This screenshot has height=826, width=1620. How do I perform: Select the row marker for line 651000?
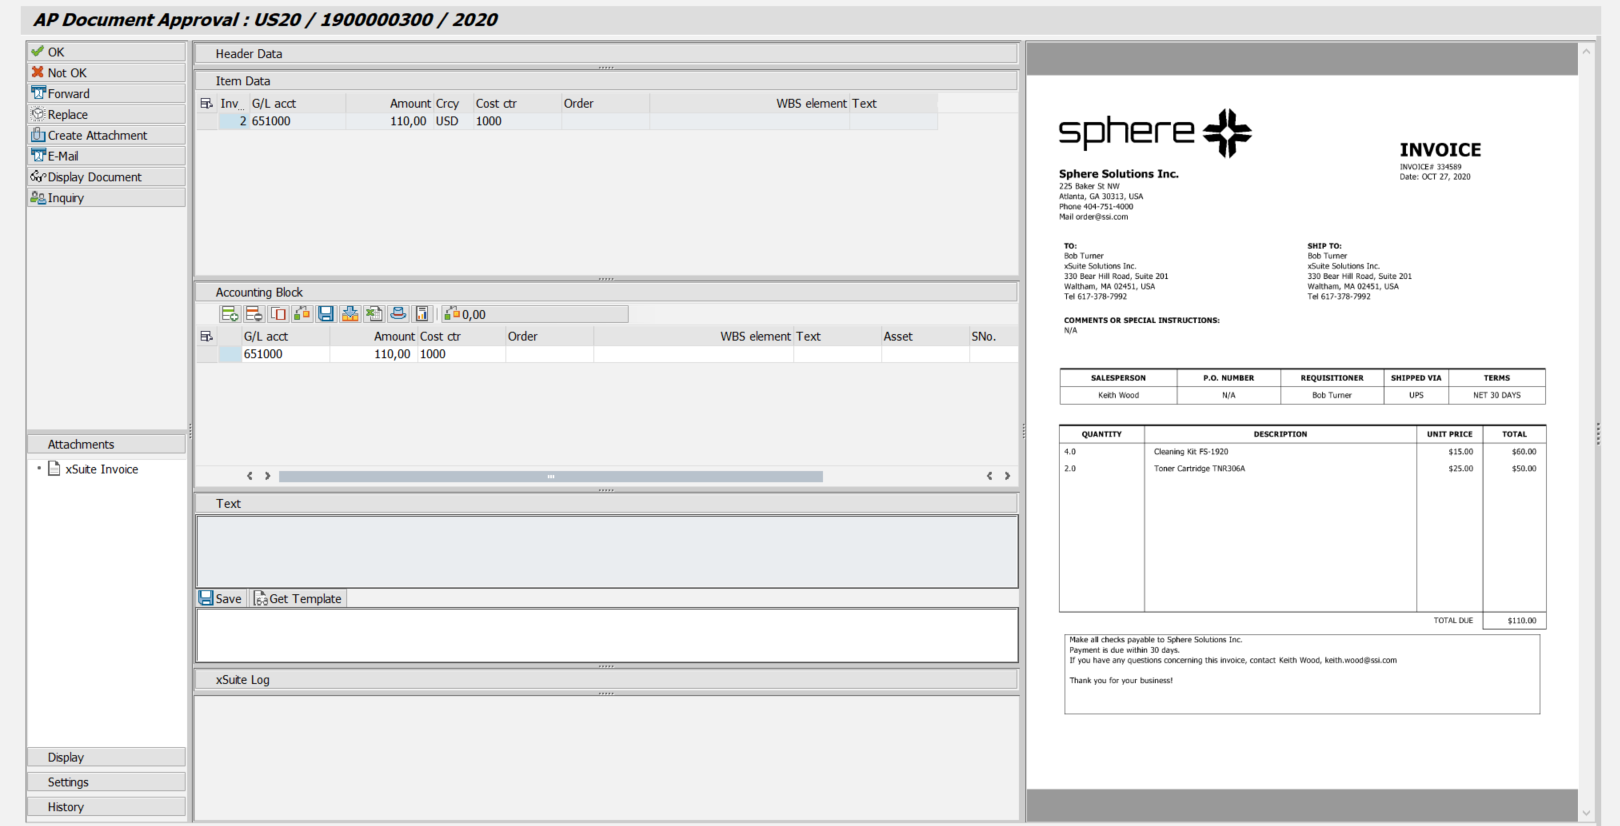[230, 354]
